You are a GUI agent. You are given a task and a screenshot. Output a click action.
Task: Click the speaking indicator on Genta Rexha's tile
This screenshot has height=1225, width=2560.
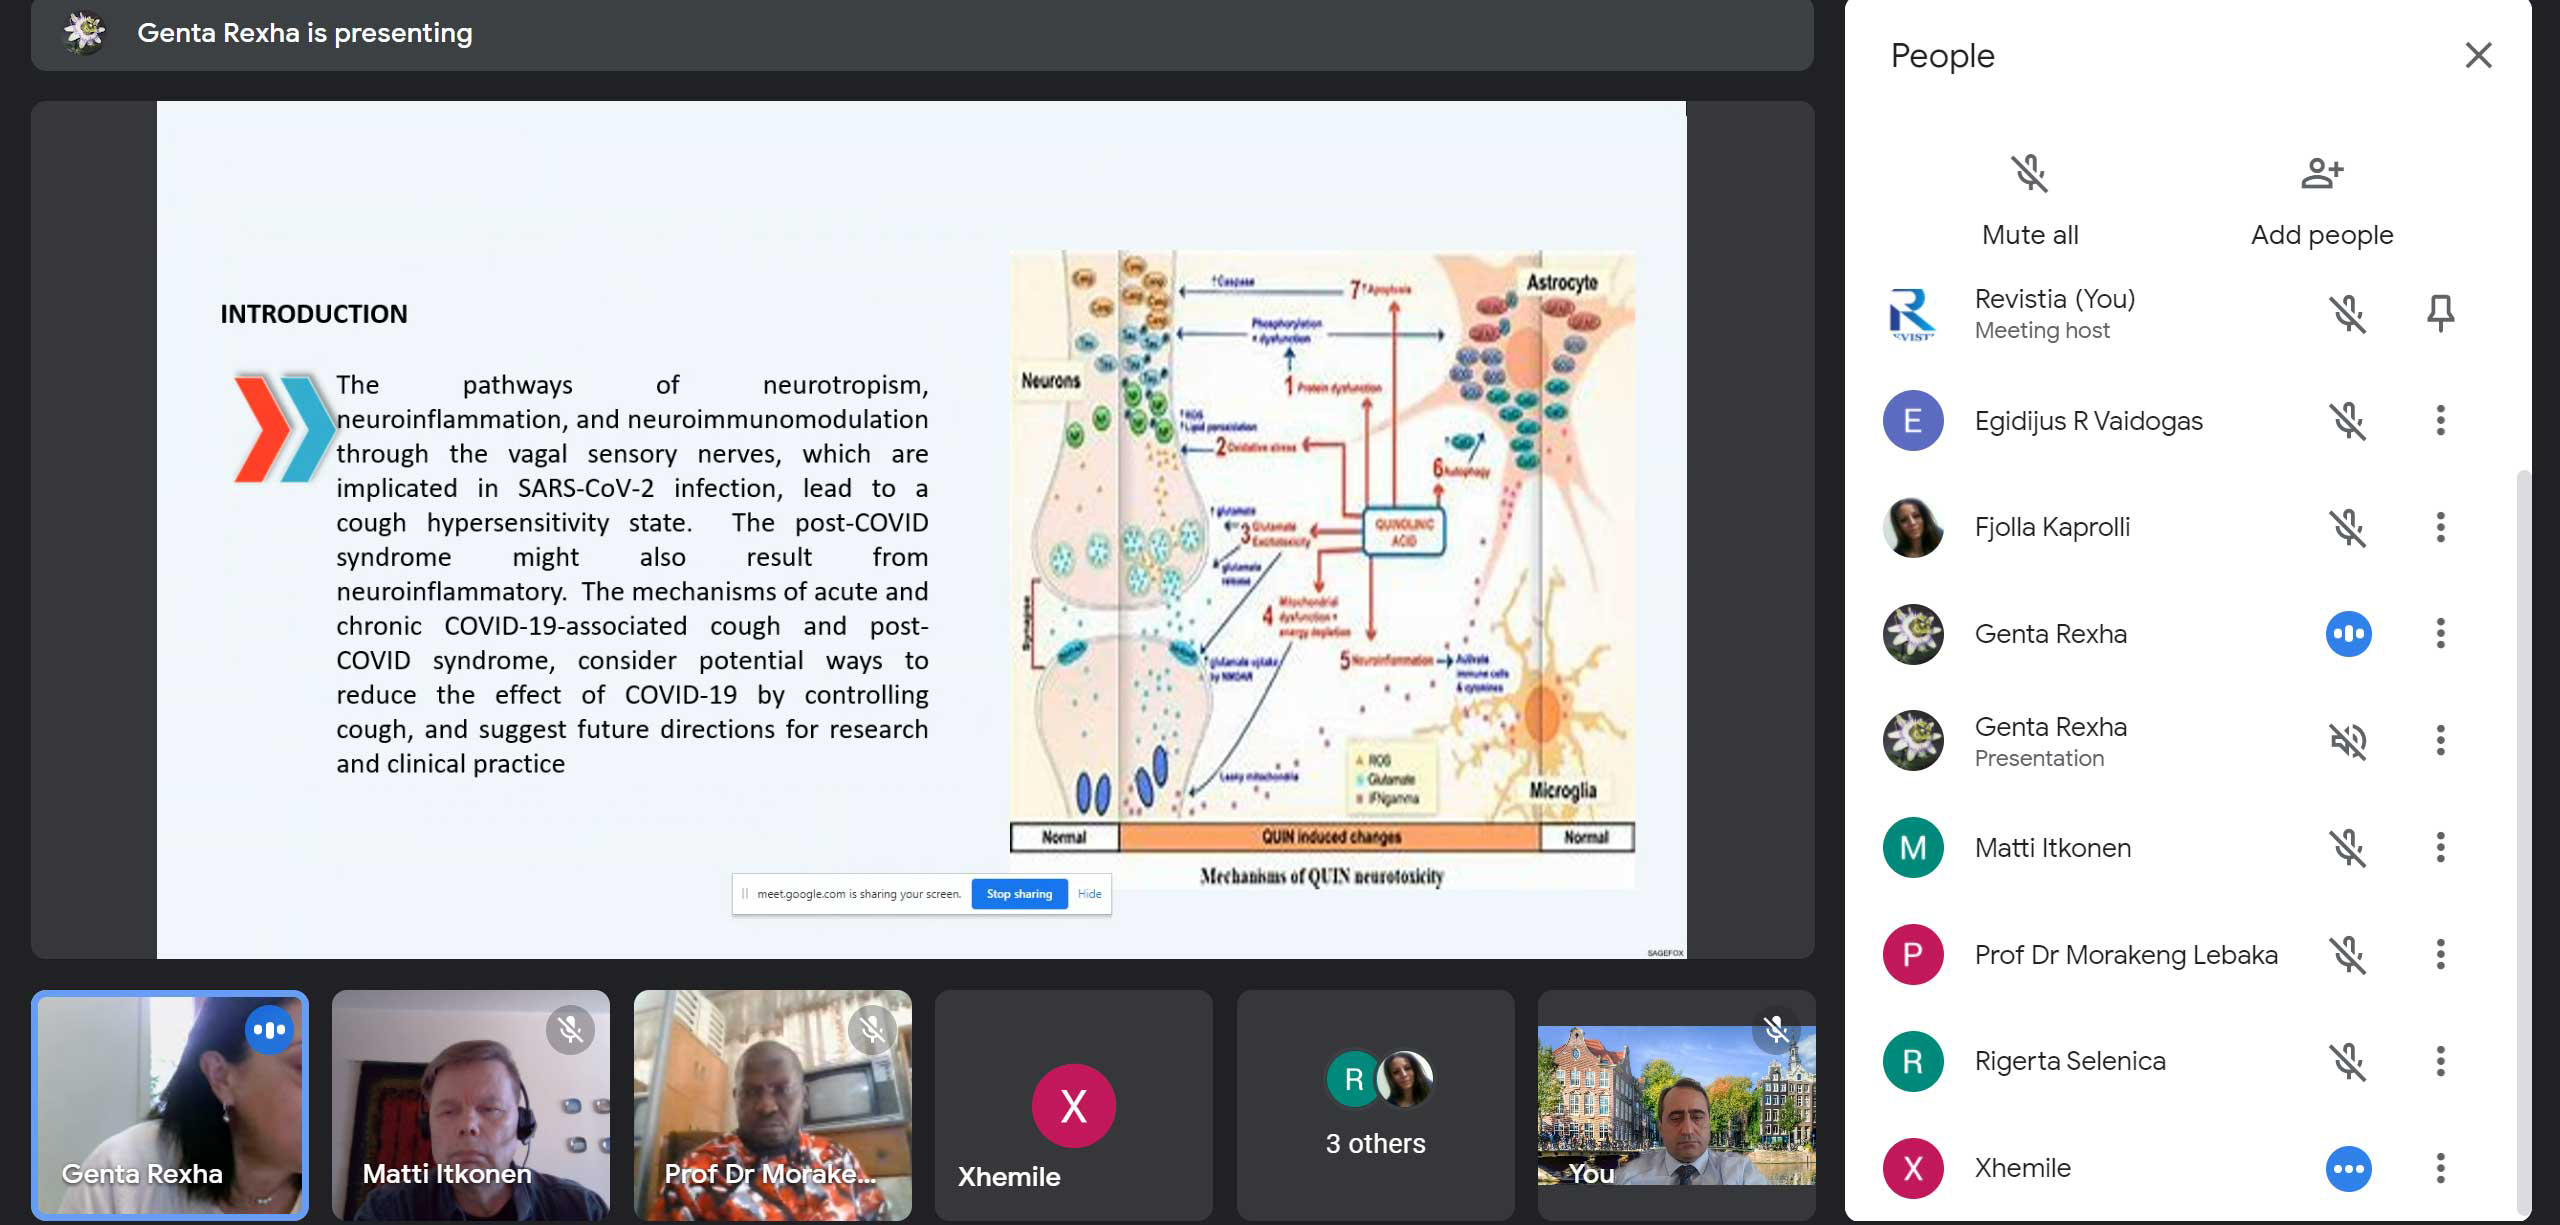269,1029
